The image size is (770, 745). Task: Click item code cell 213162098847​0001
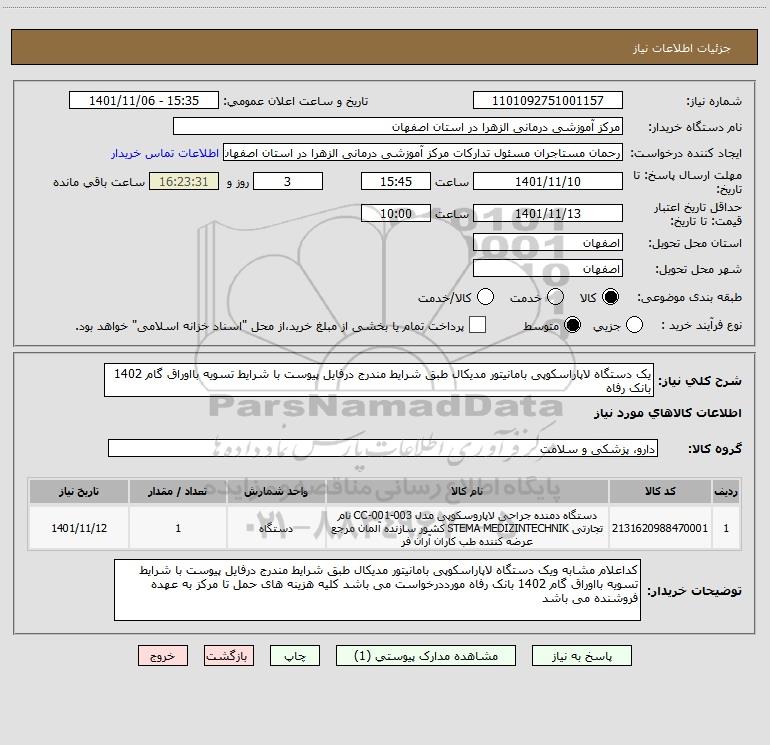660,528
